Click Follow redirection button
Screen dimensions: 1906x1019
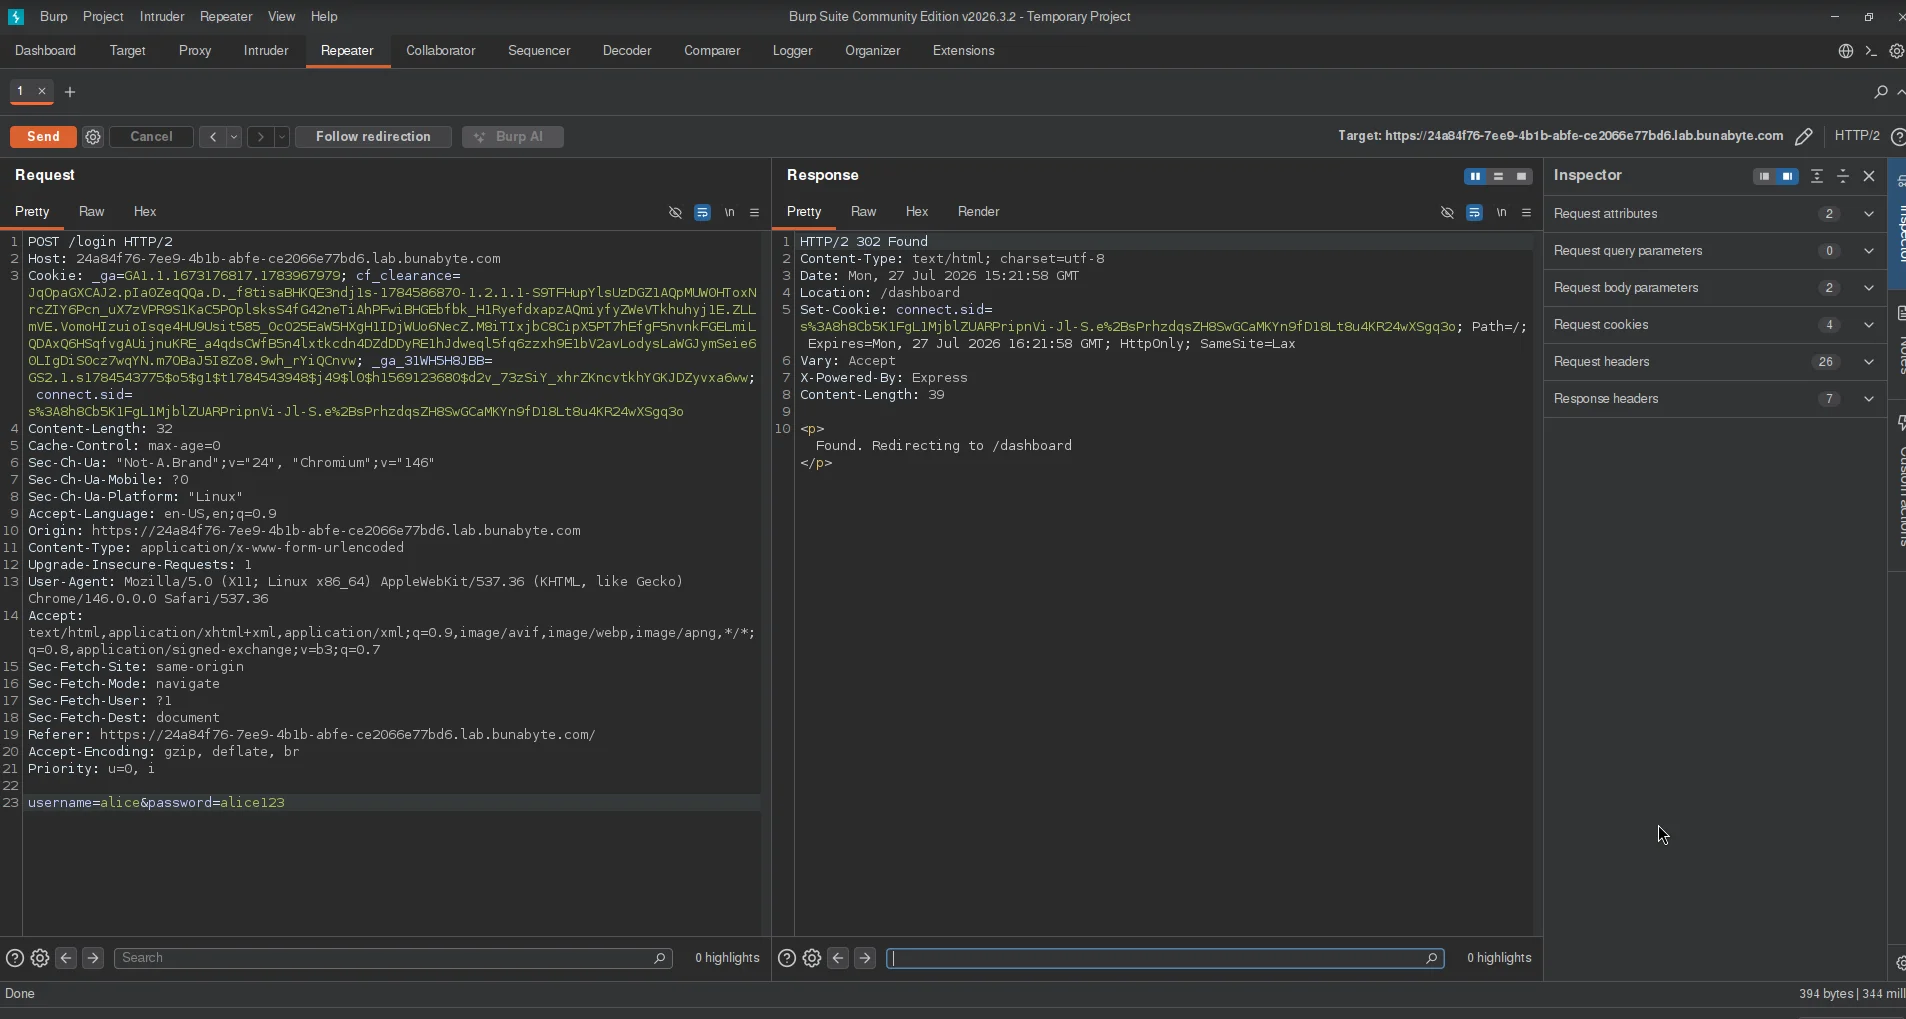[x=373, y=137]
